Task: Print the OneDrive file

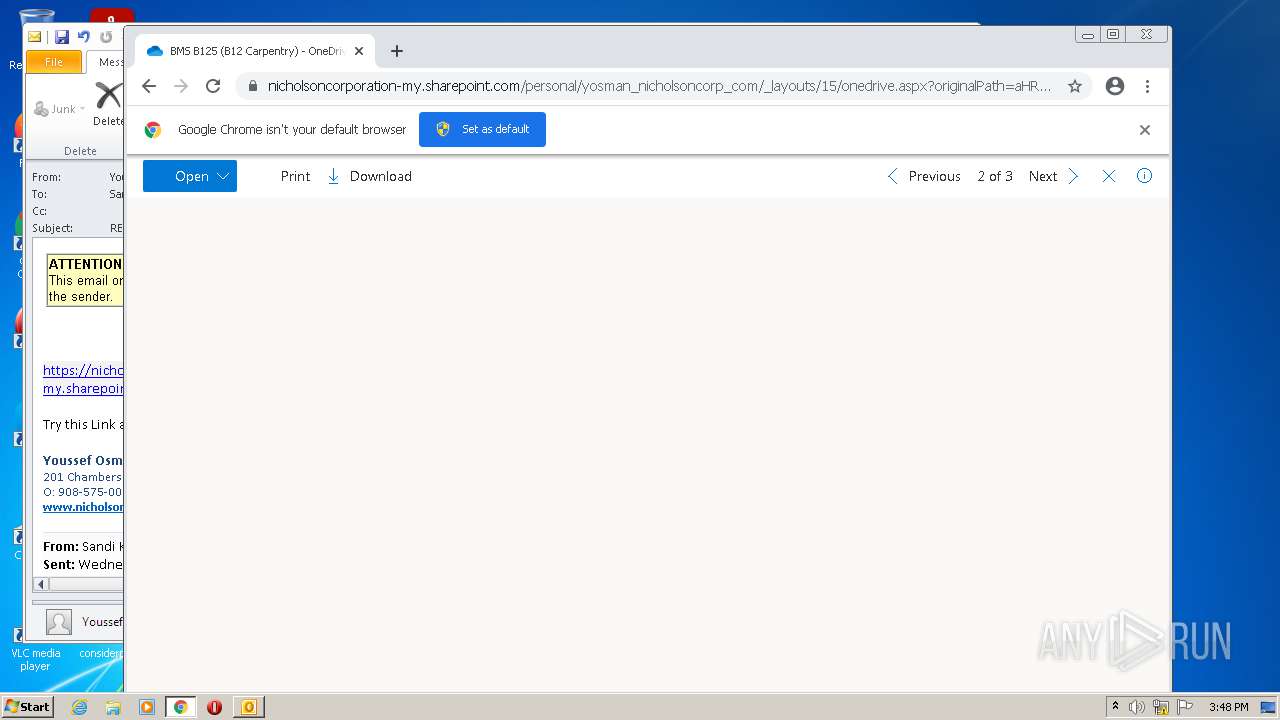Action: [295, 176]
